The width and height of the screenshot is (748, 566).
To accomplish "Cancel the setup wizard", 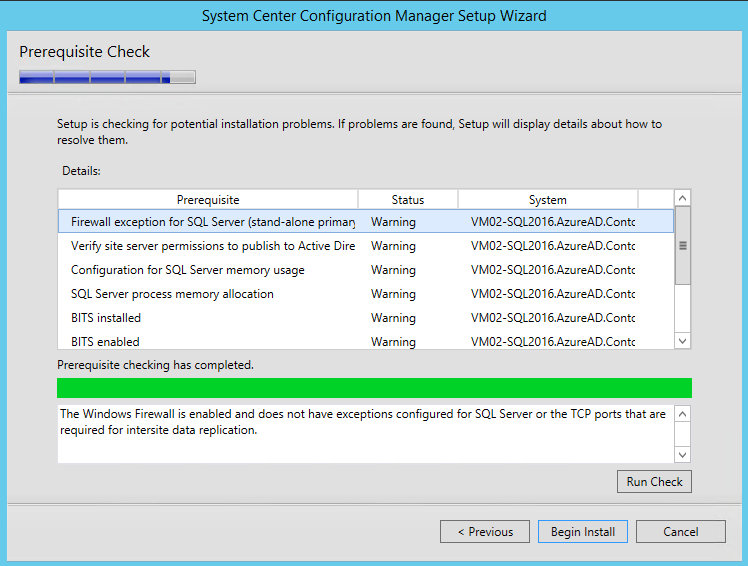I will point(681,532).
